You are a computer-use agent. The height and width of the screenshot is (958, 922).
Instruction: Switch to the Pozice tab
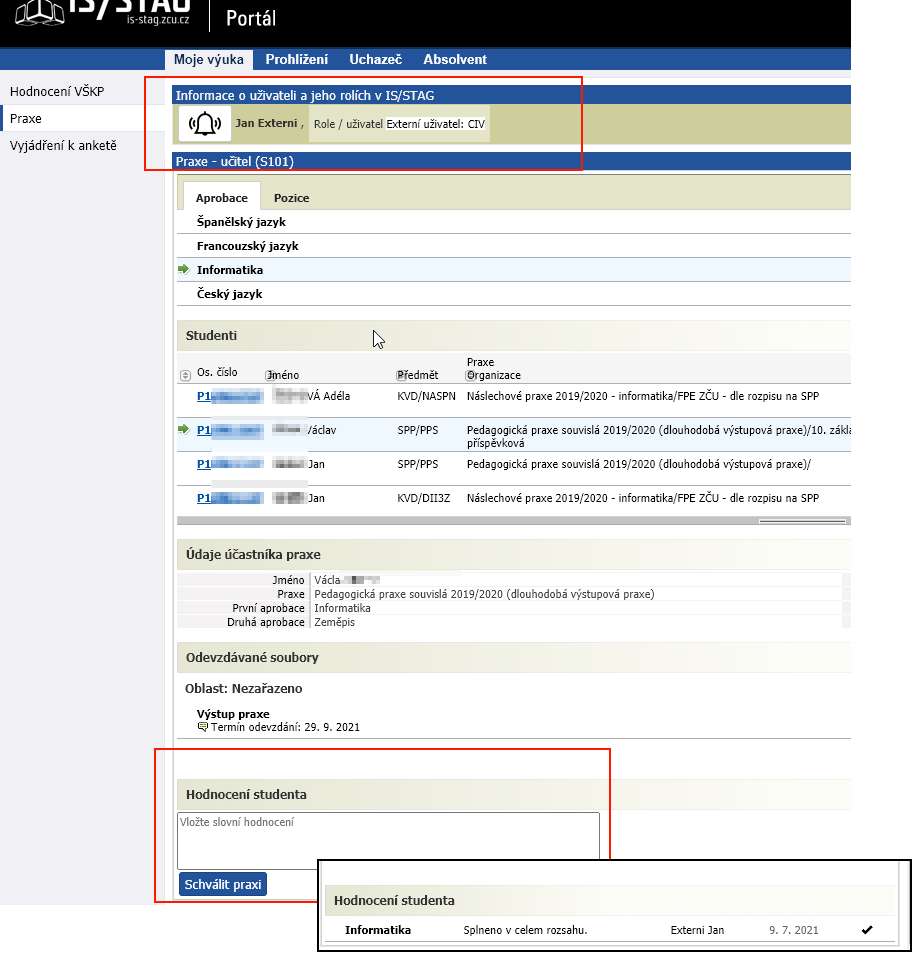tap(291, 198)
